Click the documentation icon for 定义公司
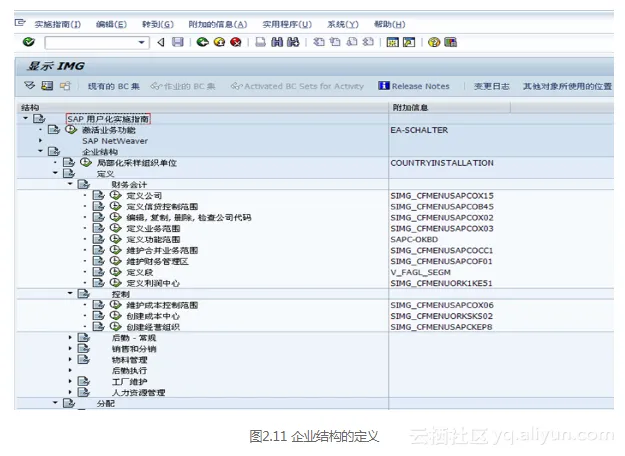Screen dimensions: 625x456 98,195
